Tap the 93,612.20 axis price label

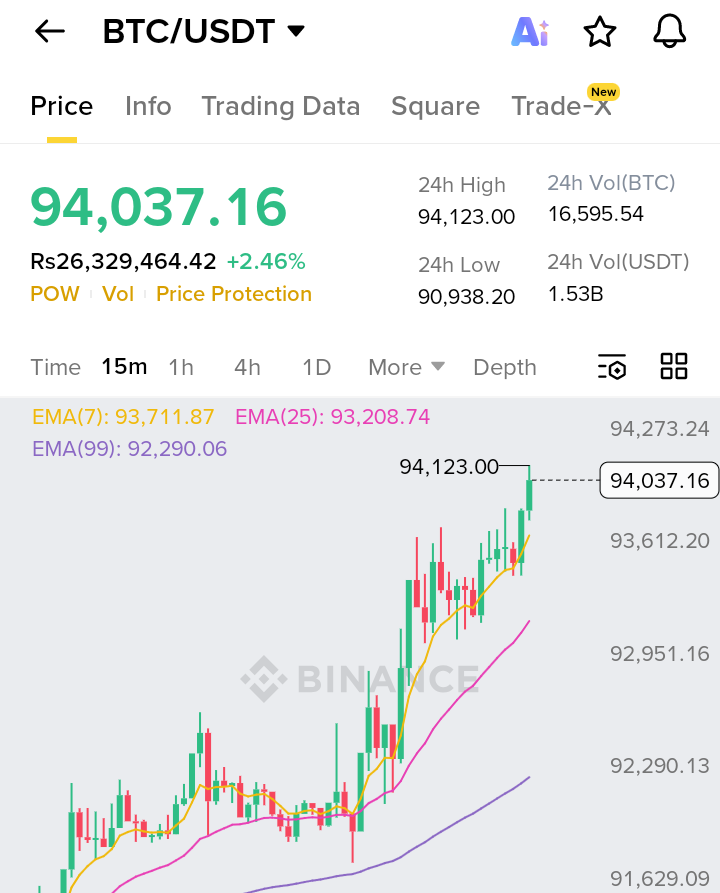pos(660,541)
